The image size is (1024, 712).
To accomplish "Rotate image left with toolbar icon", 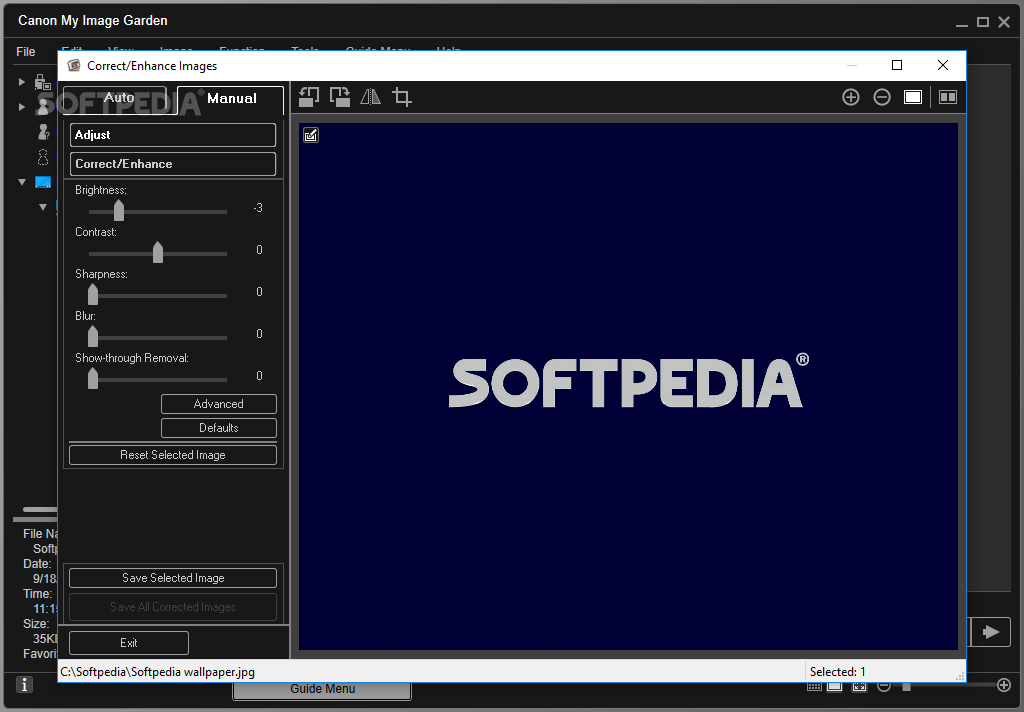I will (x=309, y=97).
